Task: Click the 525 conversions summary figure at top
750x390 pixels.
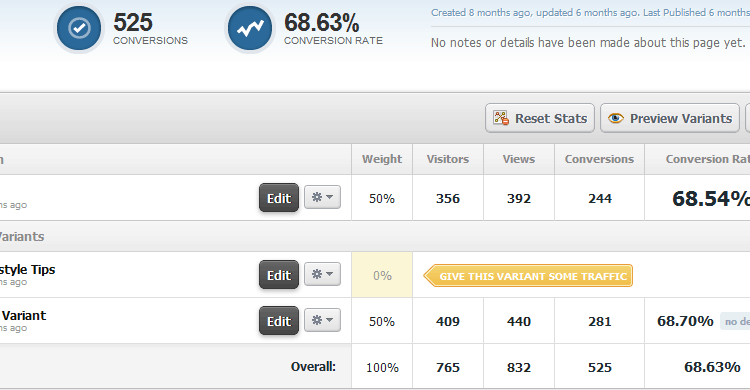Action: coord(133,22)
